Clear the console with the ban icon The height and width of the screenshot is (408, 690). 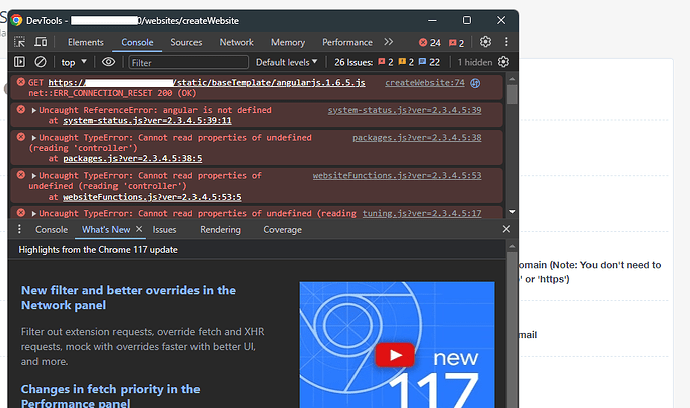click(x=40, y=62)
